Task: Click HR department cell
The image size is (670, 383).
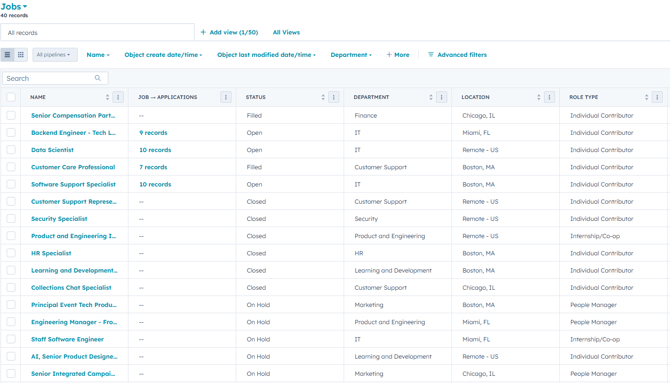Action: 397,253
